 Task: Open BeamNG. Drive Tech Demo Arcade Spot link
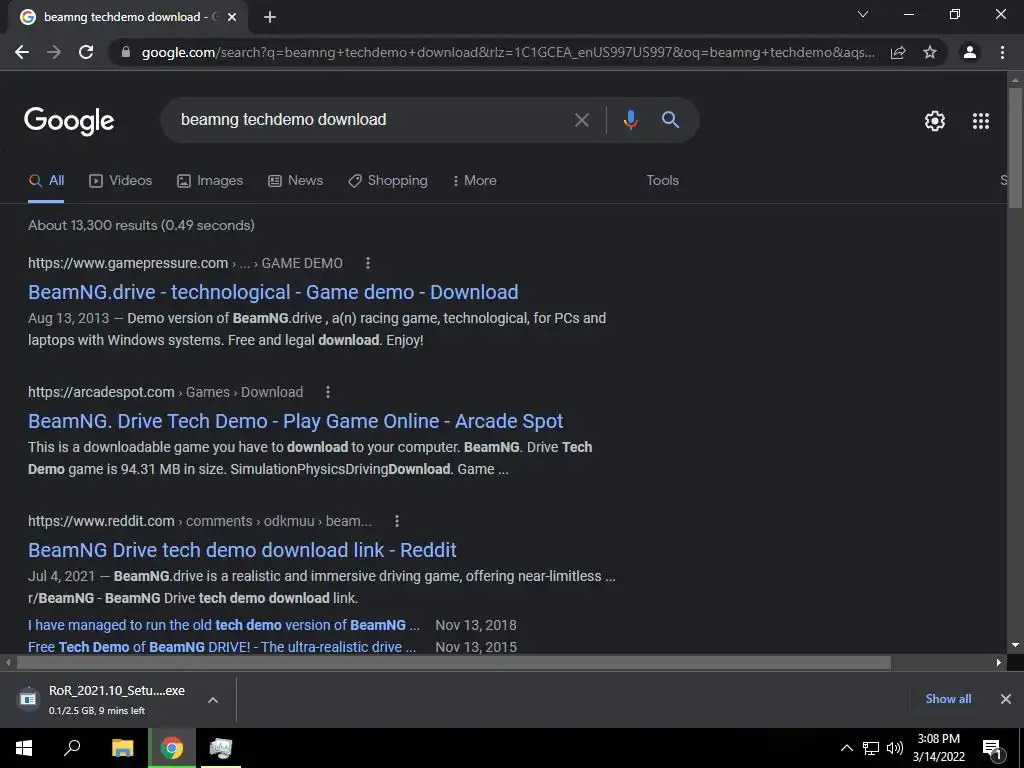coord(295,421)
